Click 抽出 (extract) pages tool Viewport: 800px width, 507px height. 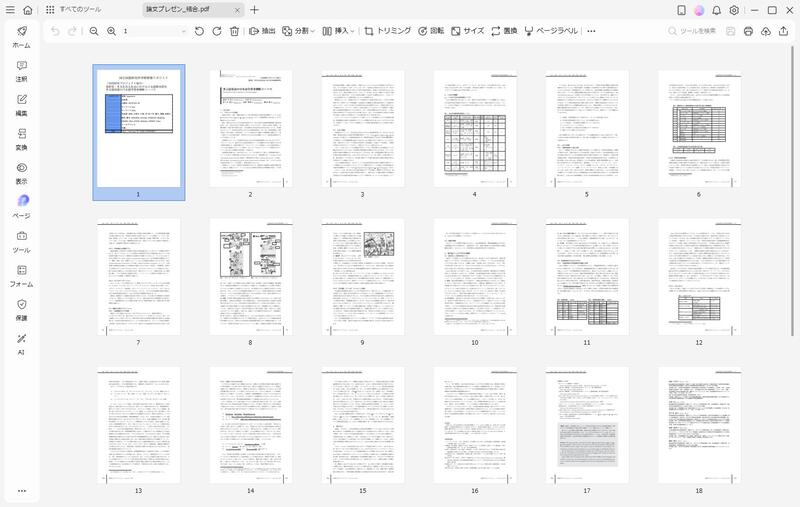click(262, 31)
